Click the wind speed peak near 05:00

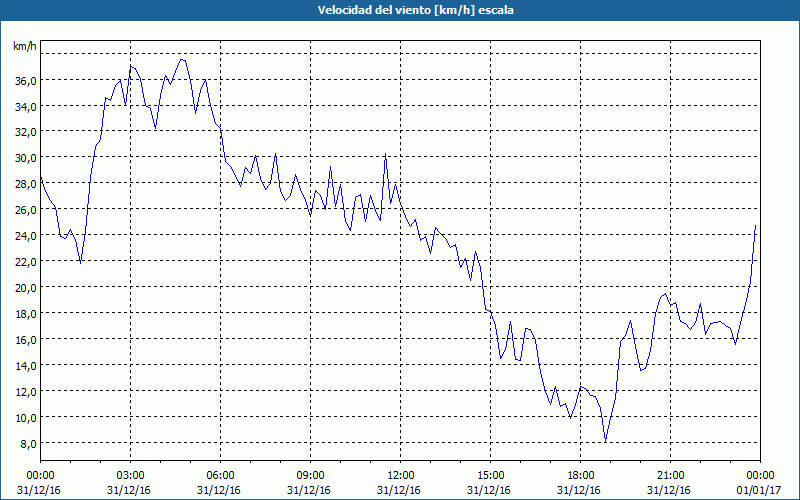click(x=182, y=60)
